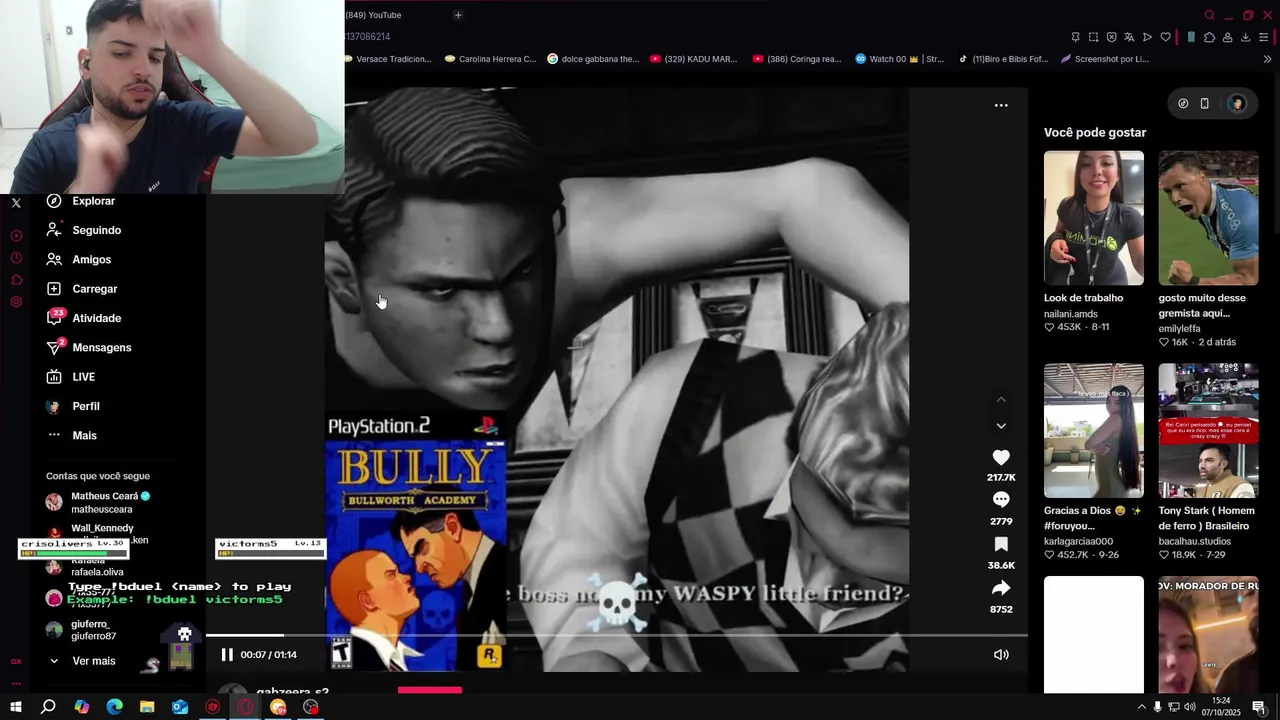Save video with bookmark icon
Viewport: 1280px width, 720px height.
coord(1001,544)
